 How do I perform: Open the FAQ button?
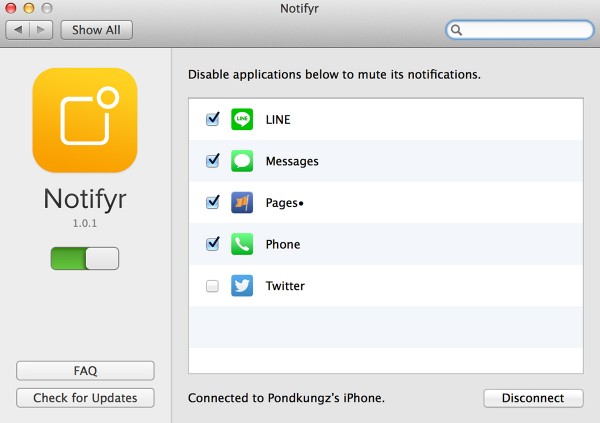click(85, 371)
